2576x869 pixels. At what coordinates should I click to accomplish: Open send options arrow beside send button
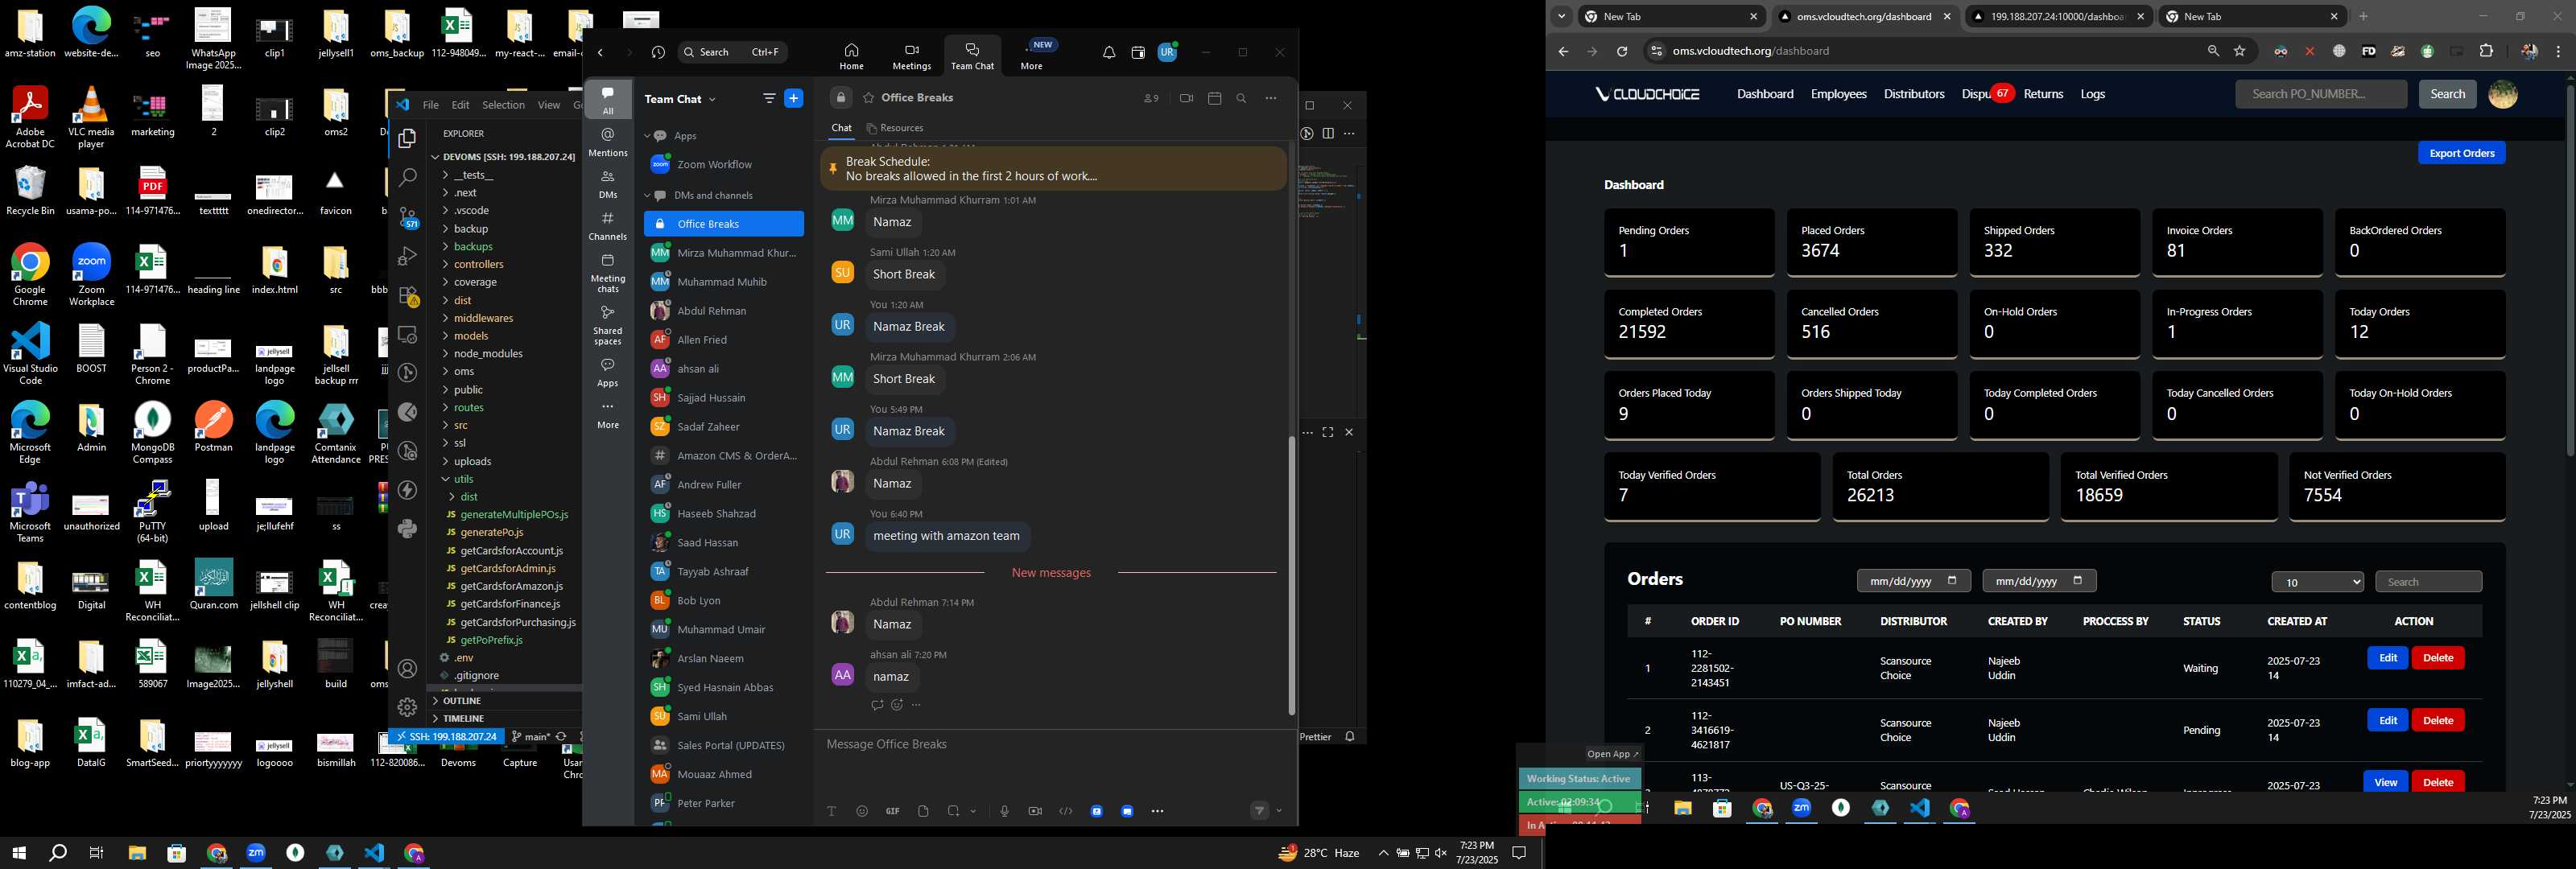point(1279,811)
